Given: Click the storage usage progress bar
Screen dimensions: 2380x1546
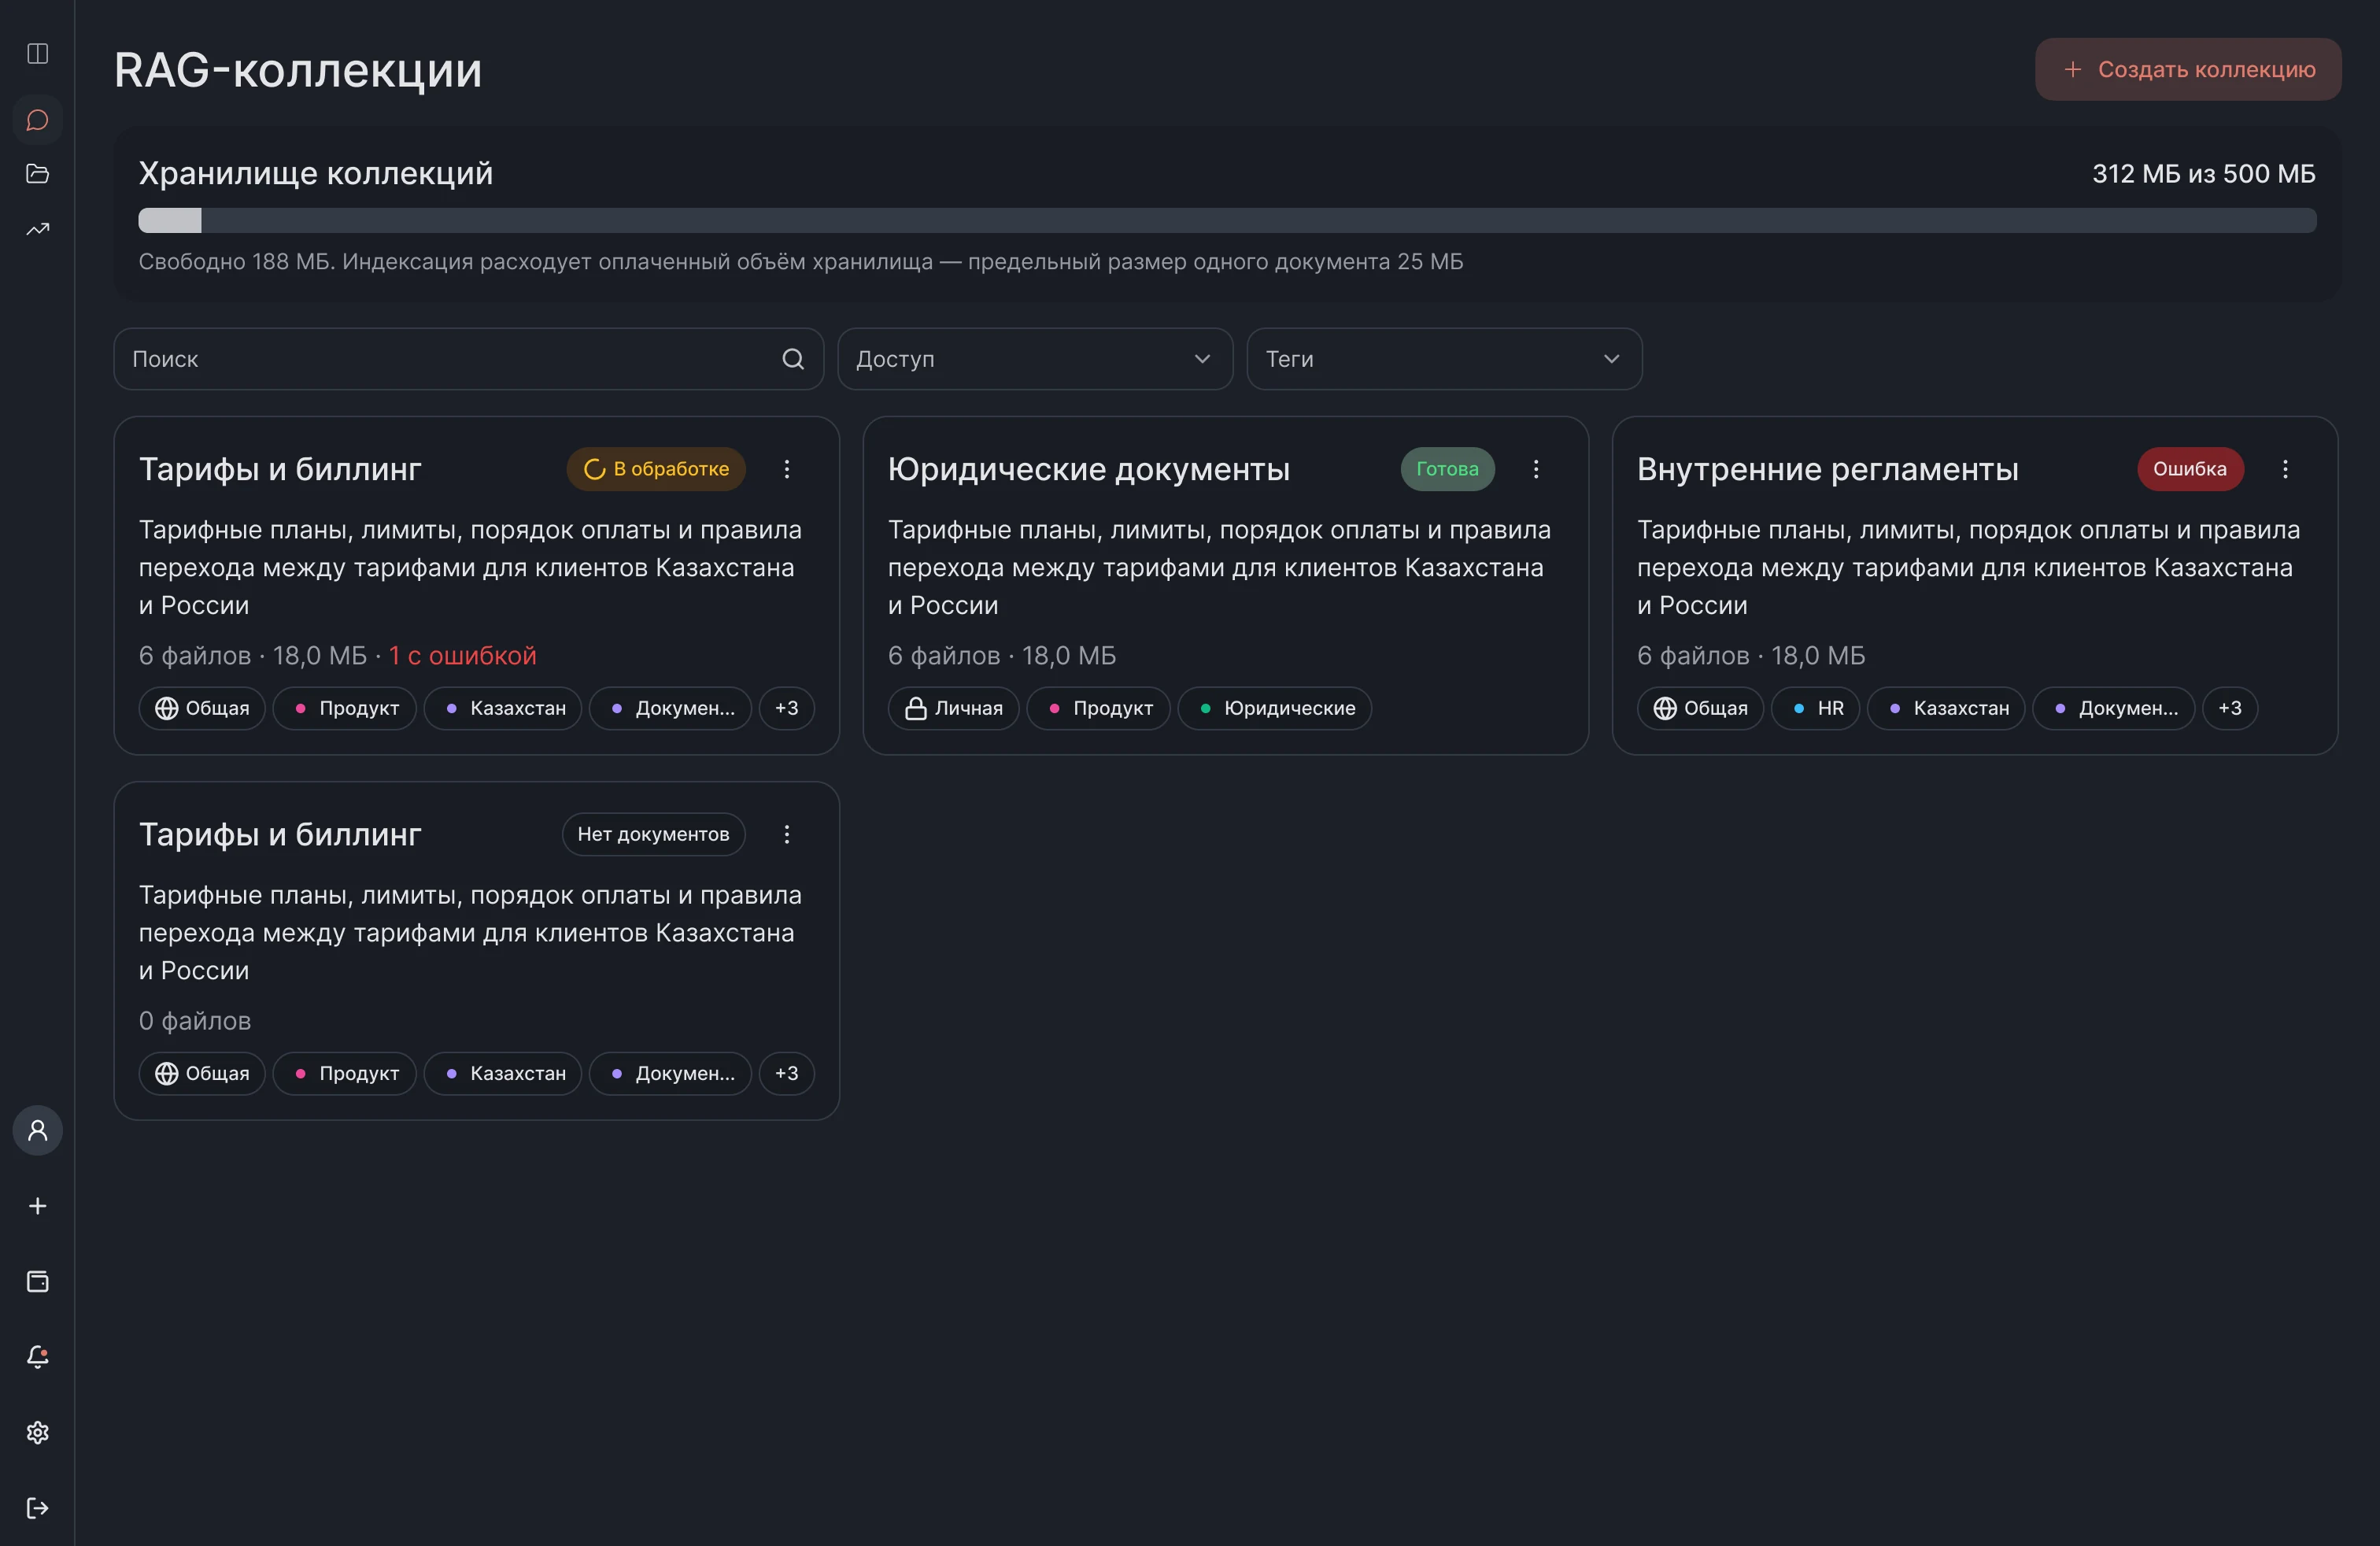Looking at the screenshot, I should pos(1227,220).
